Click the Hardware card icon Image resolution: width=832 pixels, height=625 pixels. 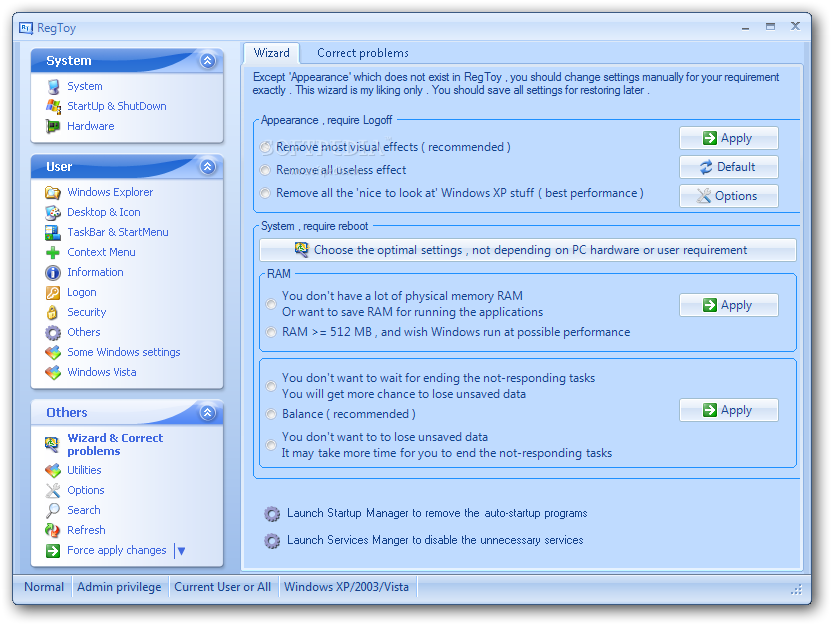(53, 126)
